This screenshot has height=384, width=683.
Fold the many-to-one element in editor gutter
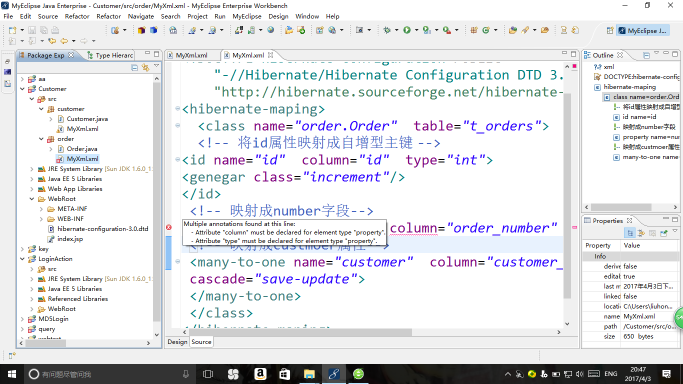click(x=178, y=262)
